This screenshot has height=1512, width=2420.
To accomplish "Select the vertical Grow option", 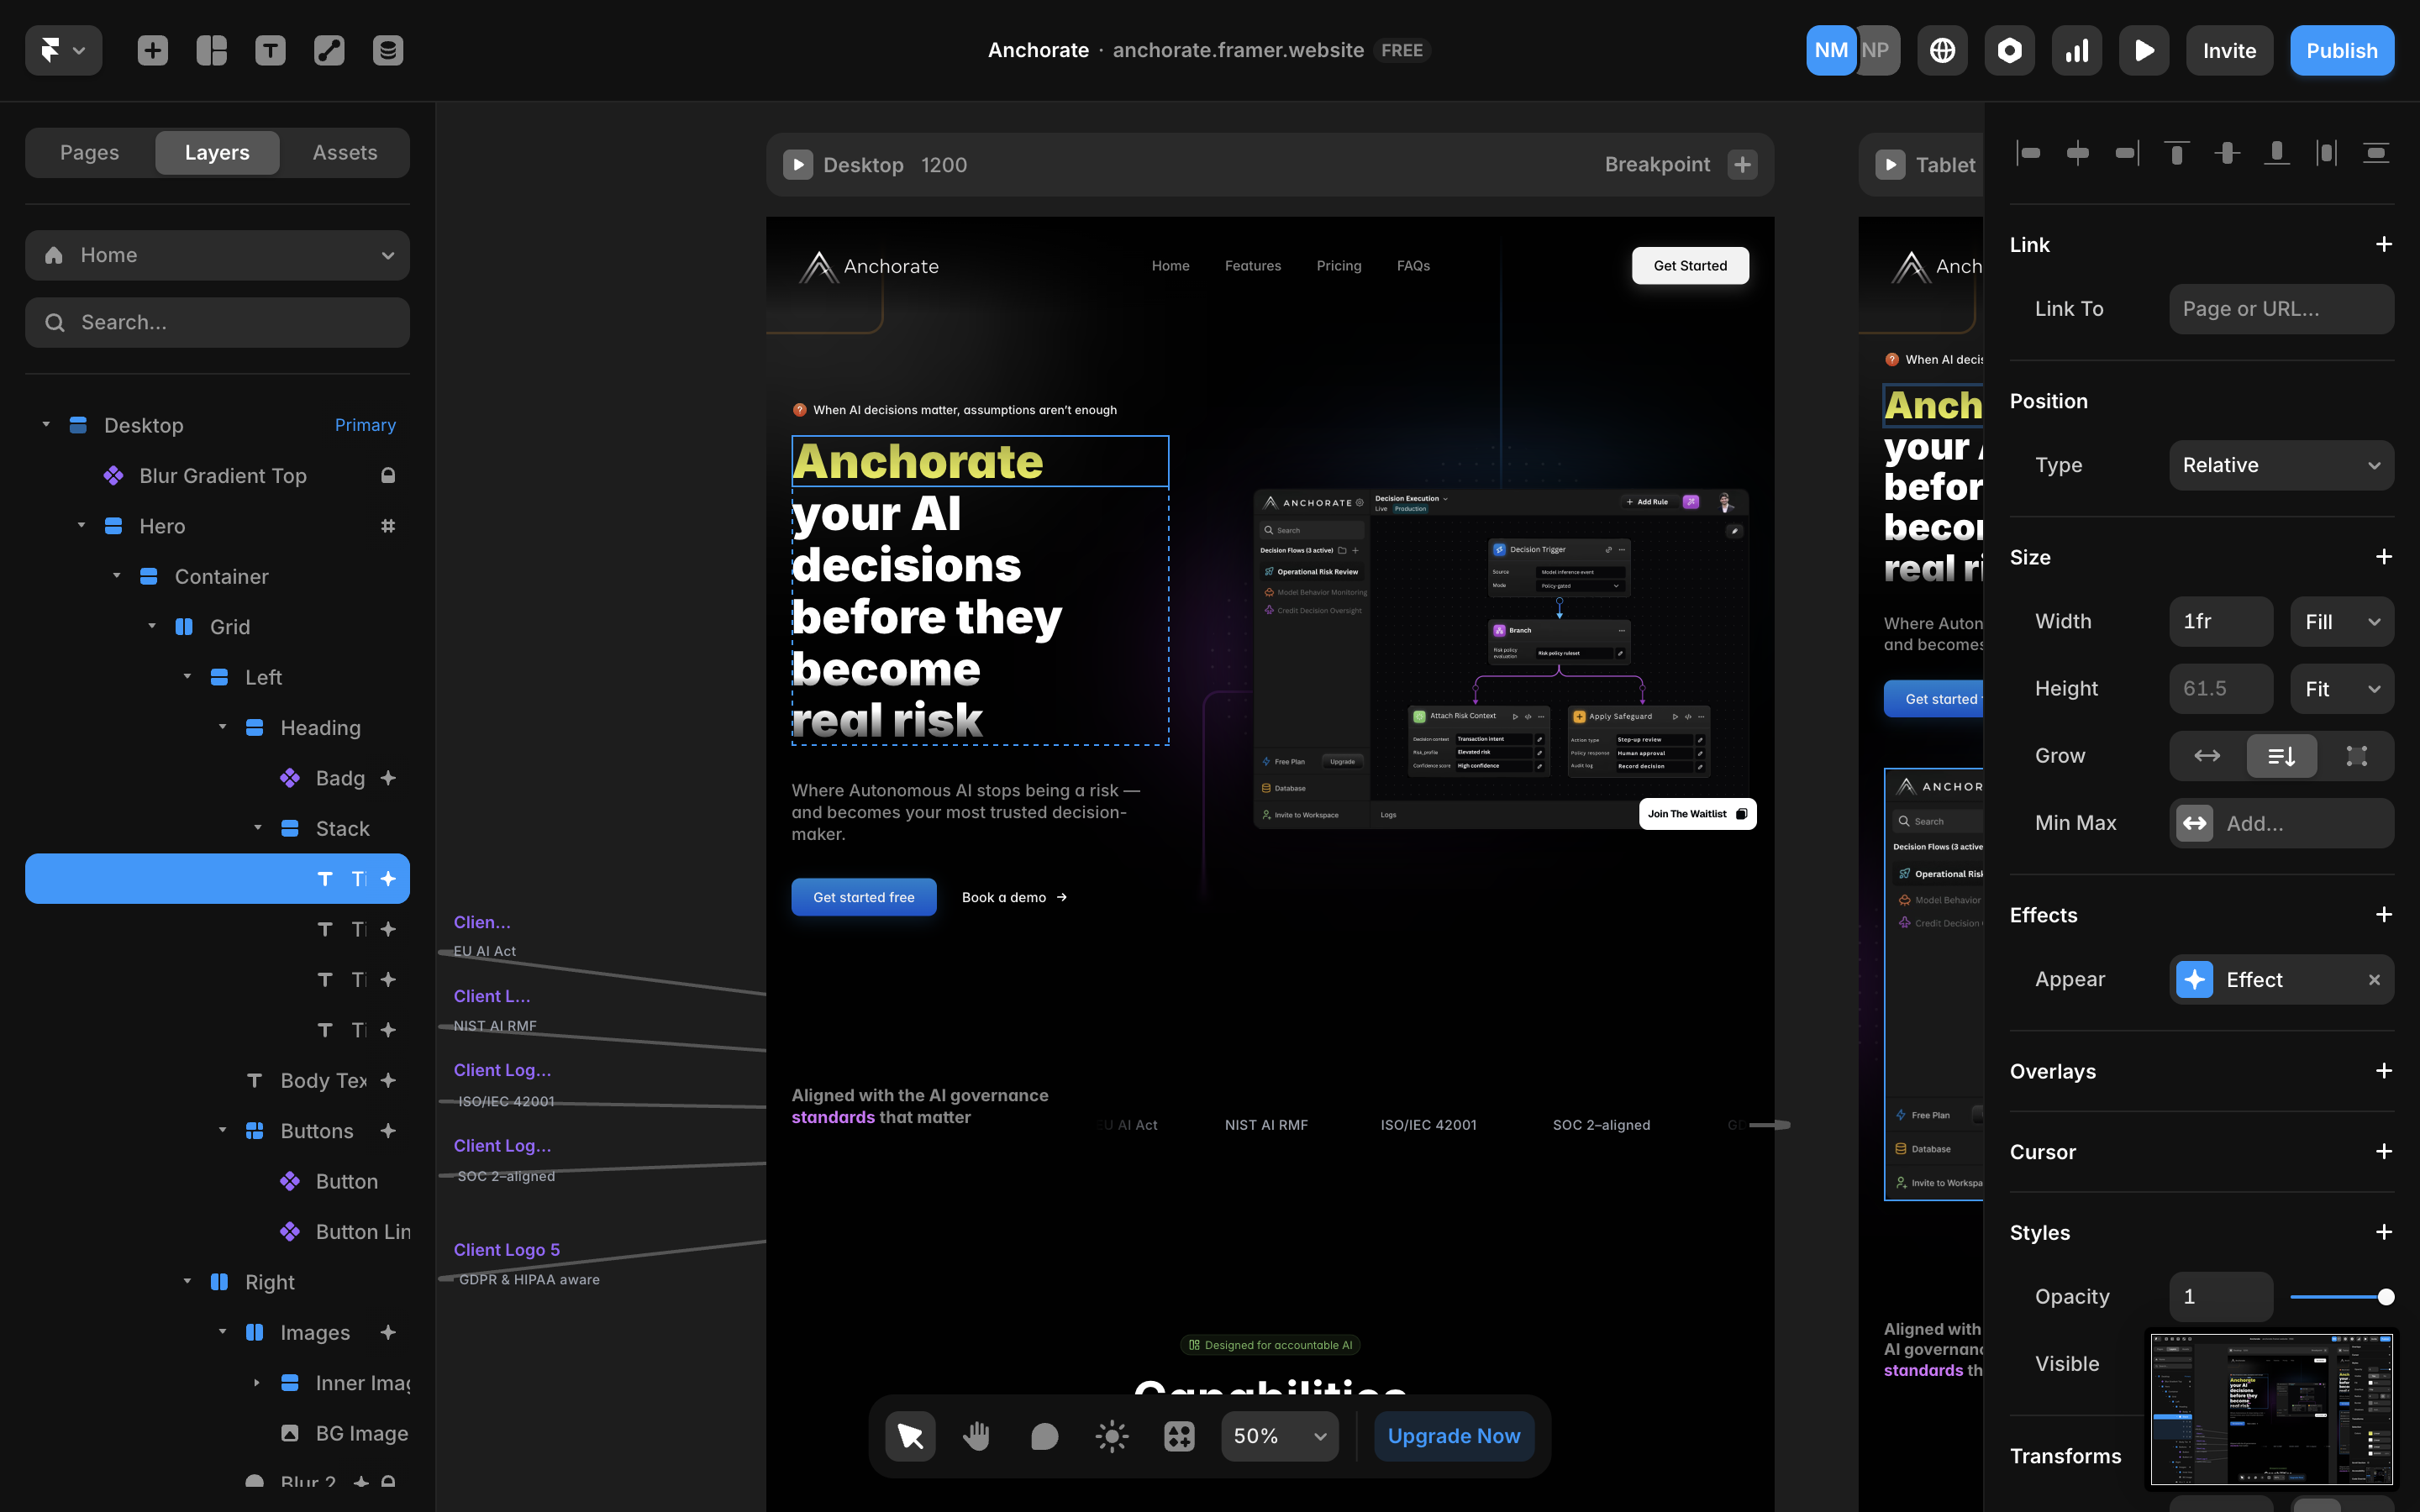I will 2281,756.
